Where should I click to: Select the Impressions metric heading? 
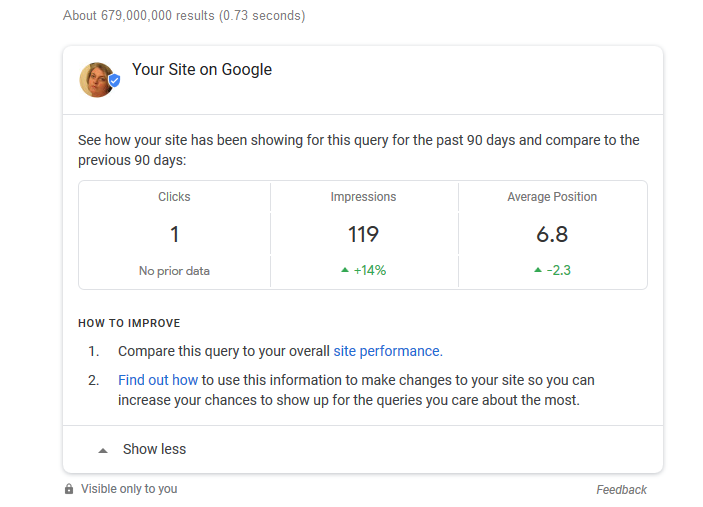point(363,197)
